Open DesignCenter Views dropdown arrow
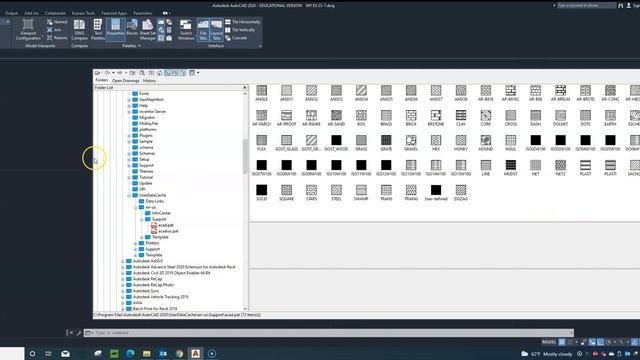This screenshot has height=360, width=640. 198,73
